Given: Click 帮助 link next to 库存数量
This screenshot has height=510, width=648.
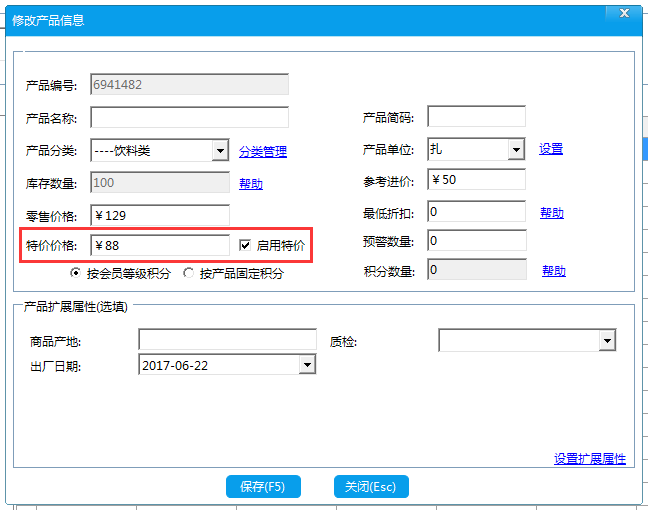Looking at the screenshot, I should pyautogui.click(x=251, y=184).
